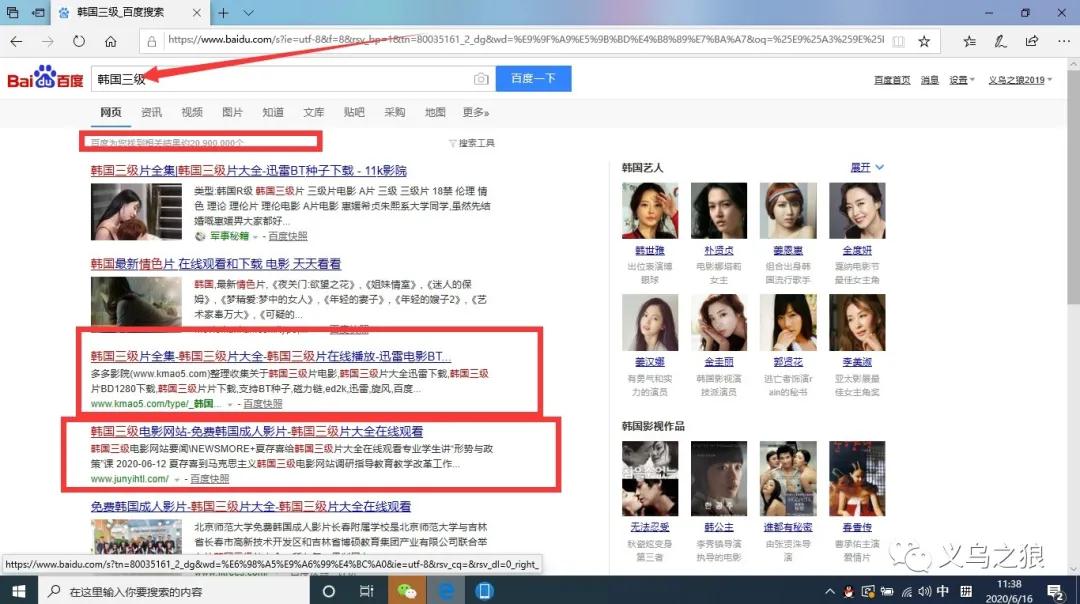Switch to the 地图 search tab
This screenshot has height=604, width=1080.
[435, 113]
